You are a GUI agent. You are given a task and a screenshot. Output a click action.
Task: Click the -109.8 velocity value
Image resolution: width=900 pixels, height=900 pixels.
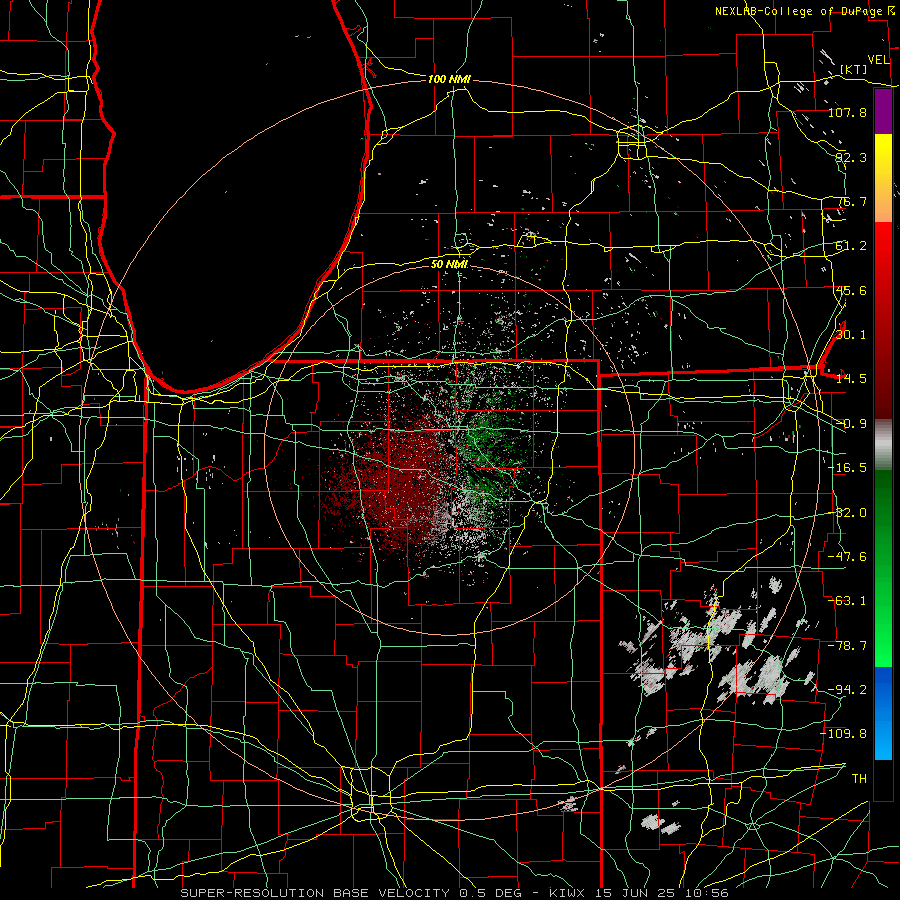[844, 734]
